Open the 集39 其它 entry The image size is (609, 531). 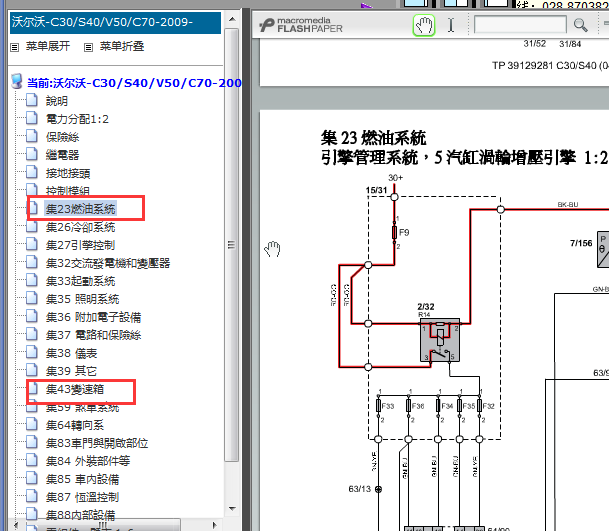(71, 371)
